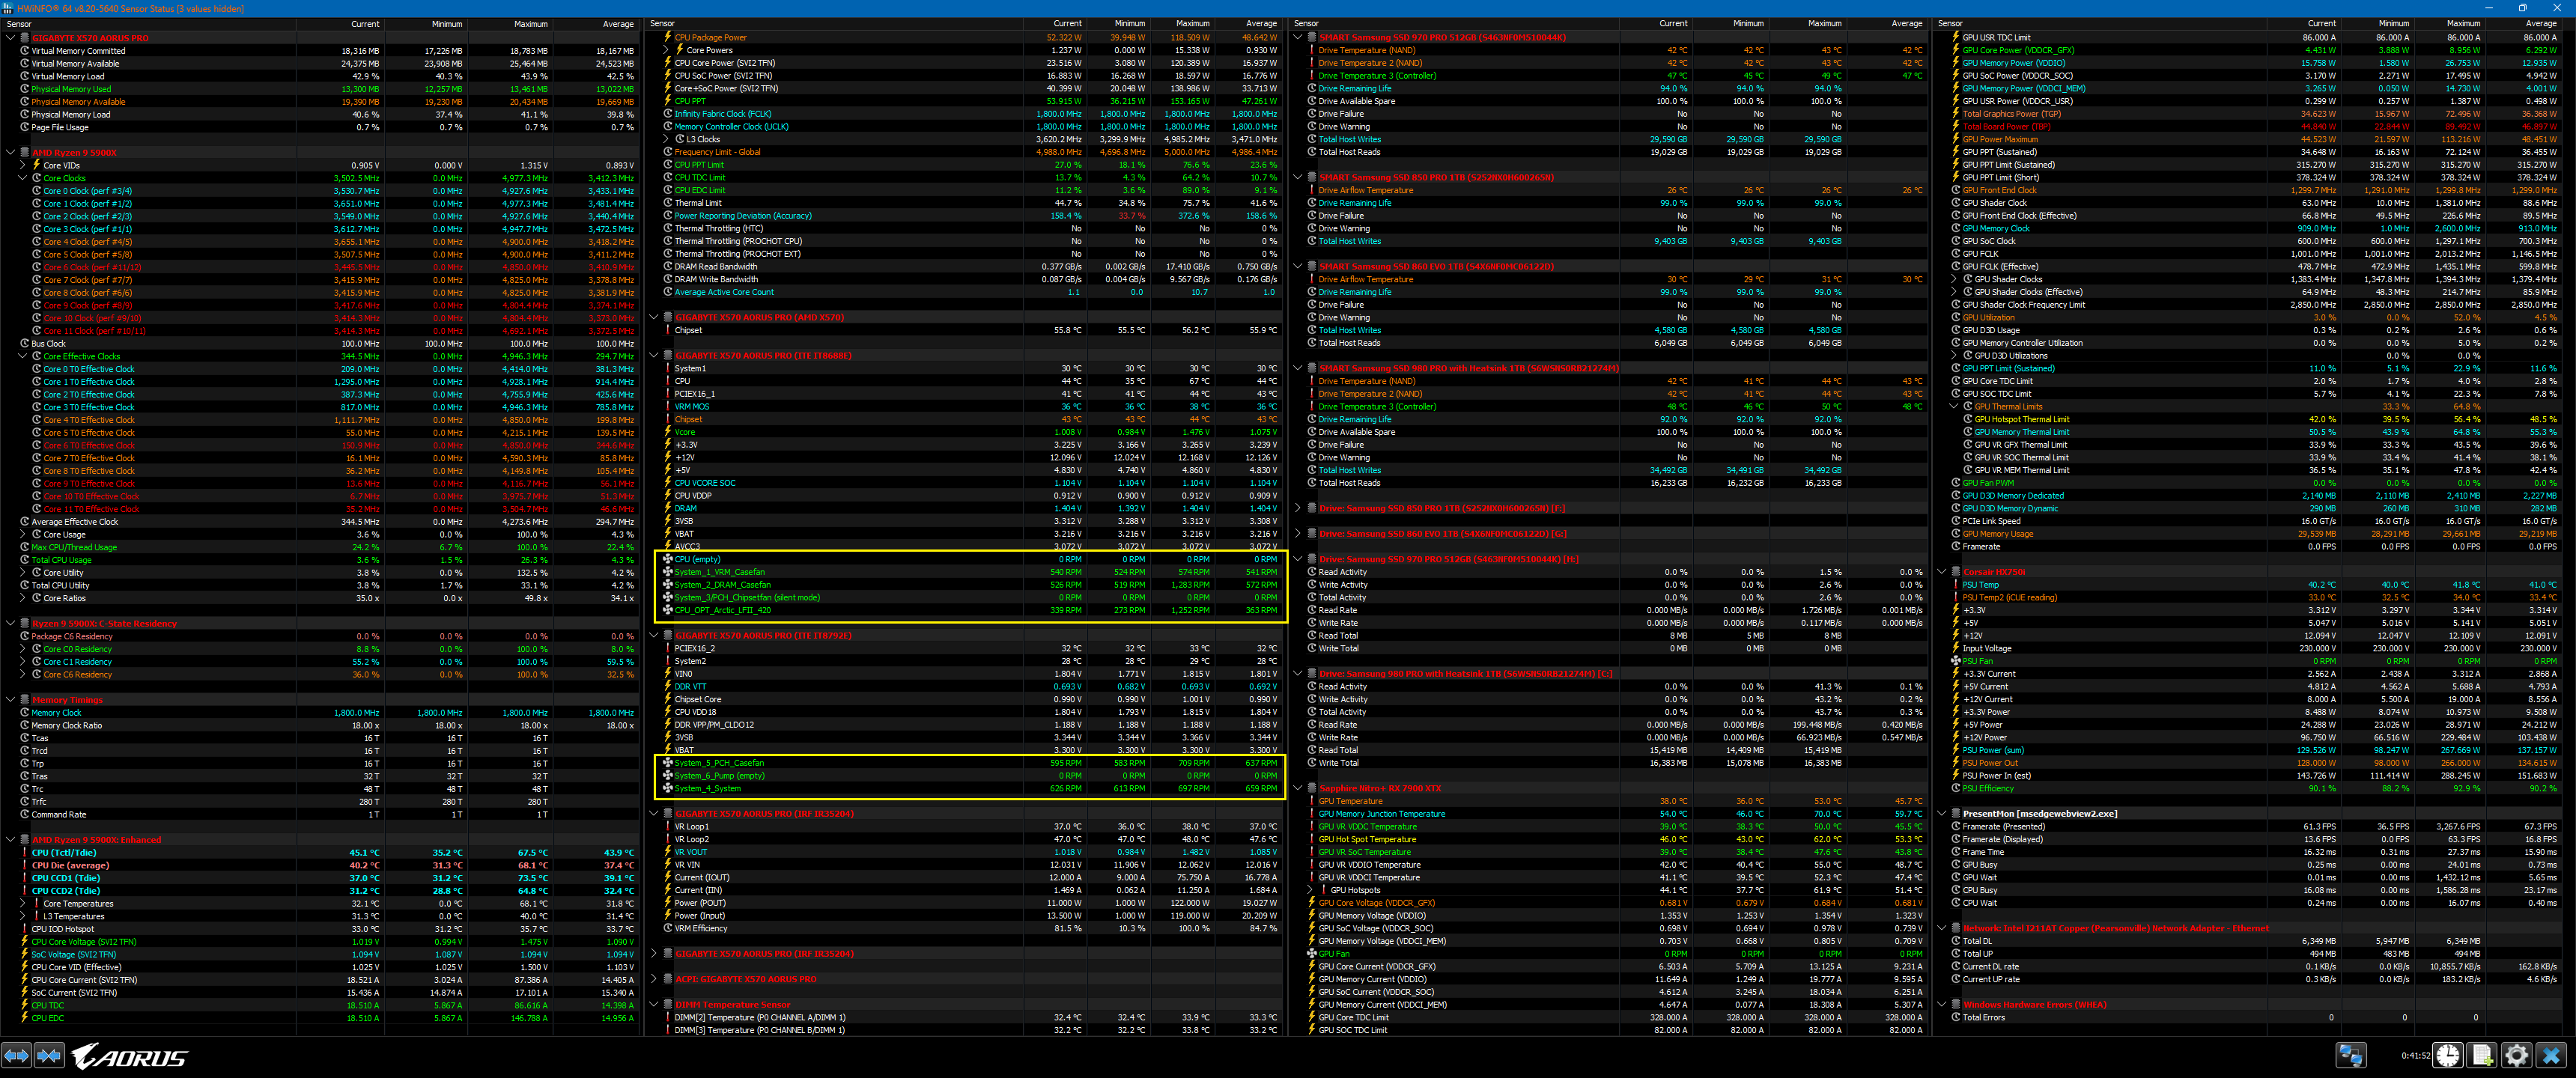Screen dimensions: 2576x1078
Task: Click lightning icon beside PSU Power (sum)
Action: point(1955,750)
